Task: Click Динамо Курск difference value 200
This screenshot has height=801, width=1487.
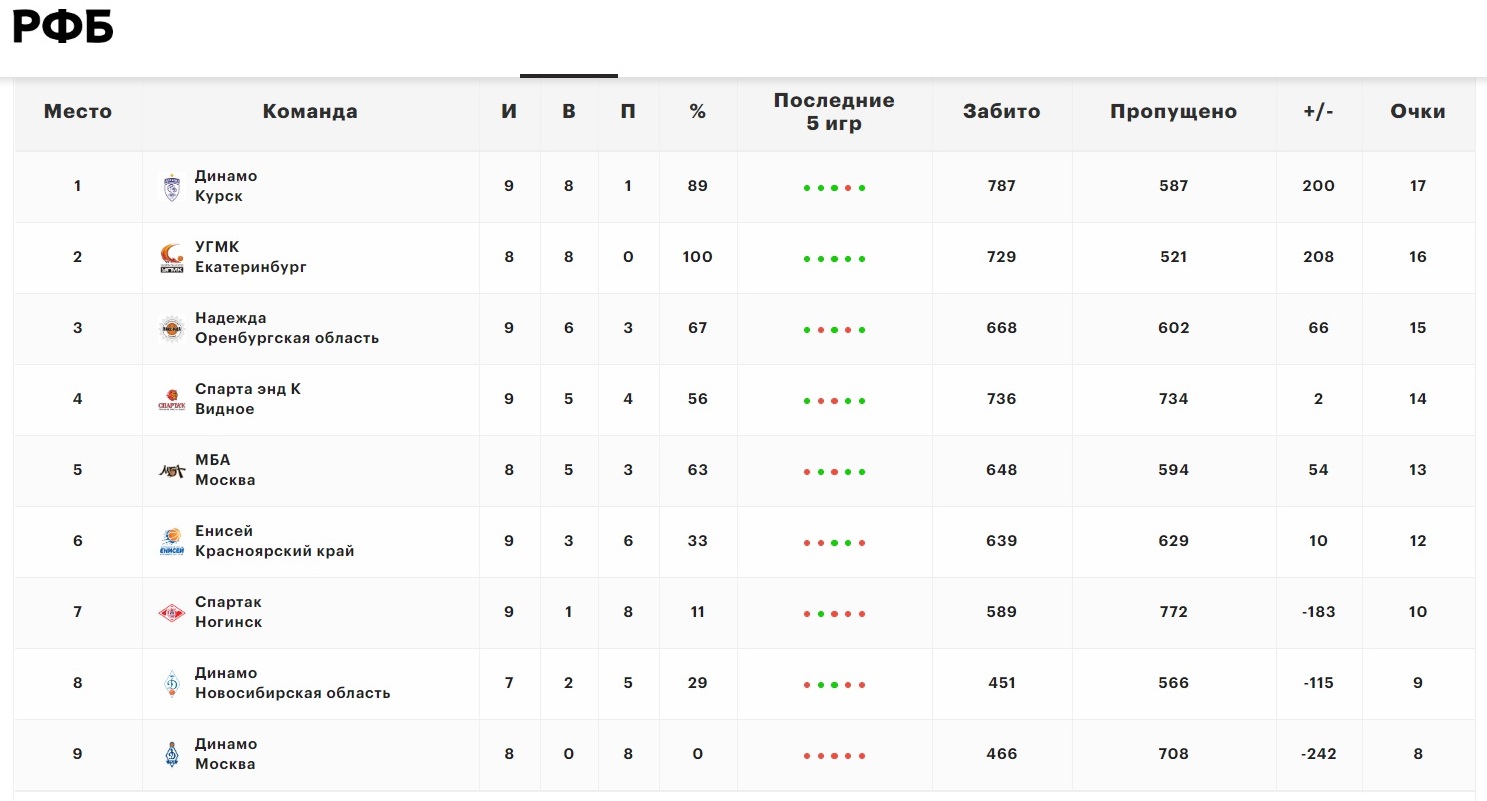Action: tap(1319, 186)
